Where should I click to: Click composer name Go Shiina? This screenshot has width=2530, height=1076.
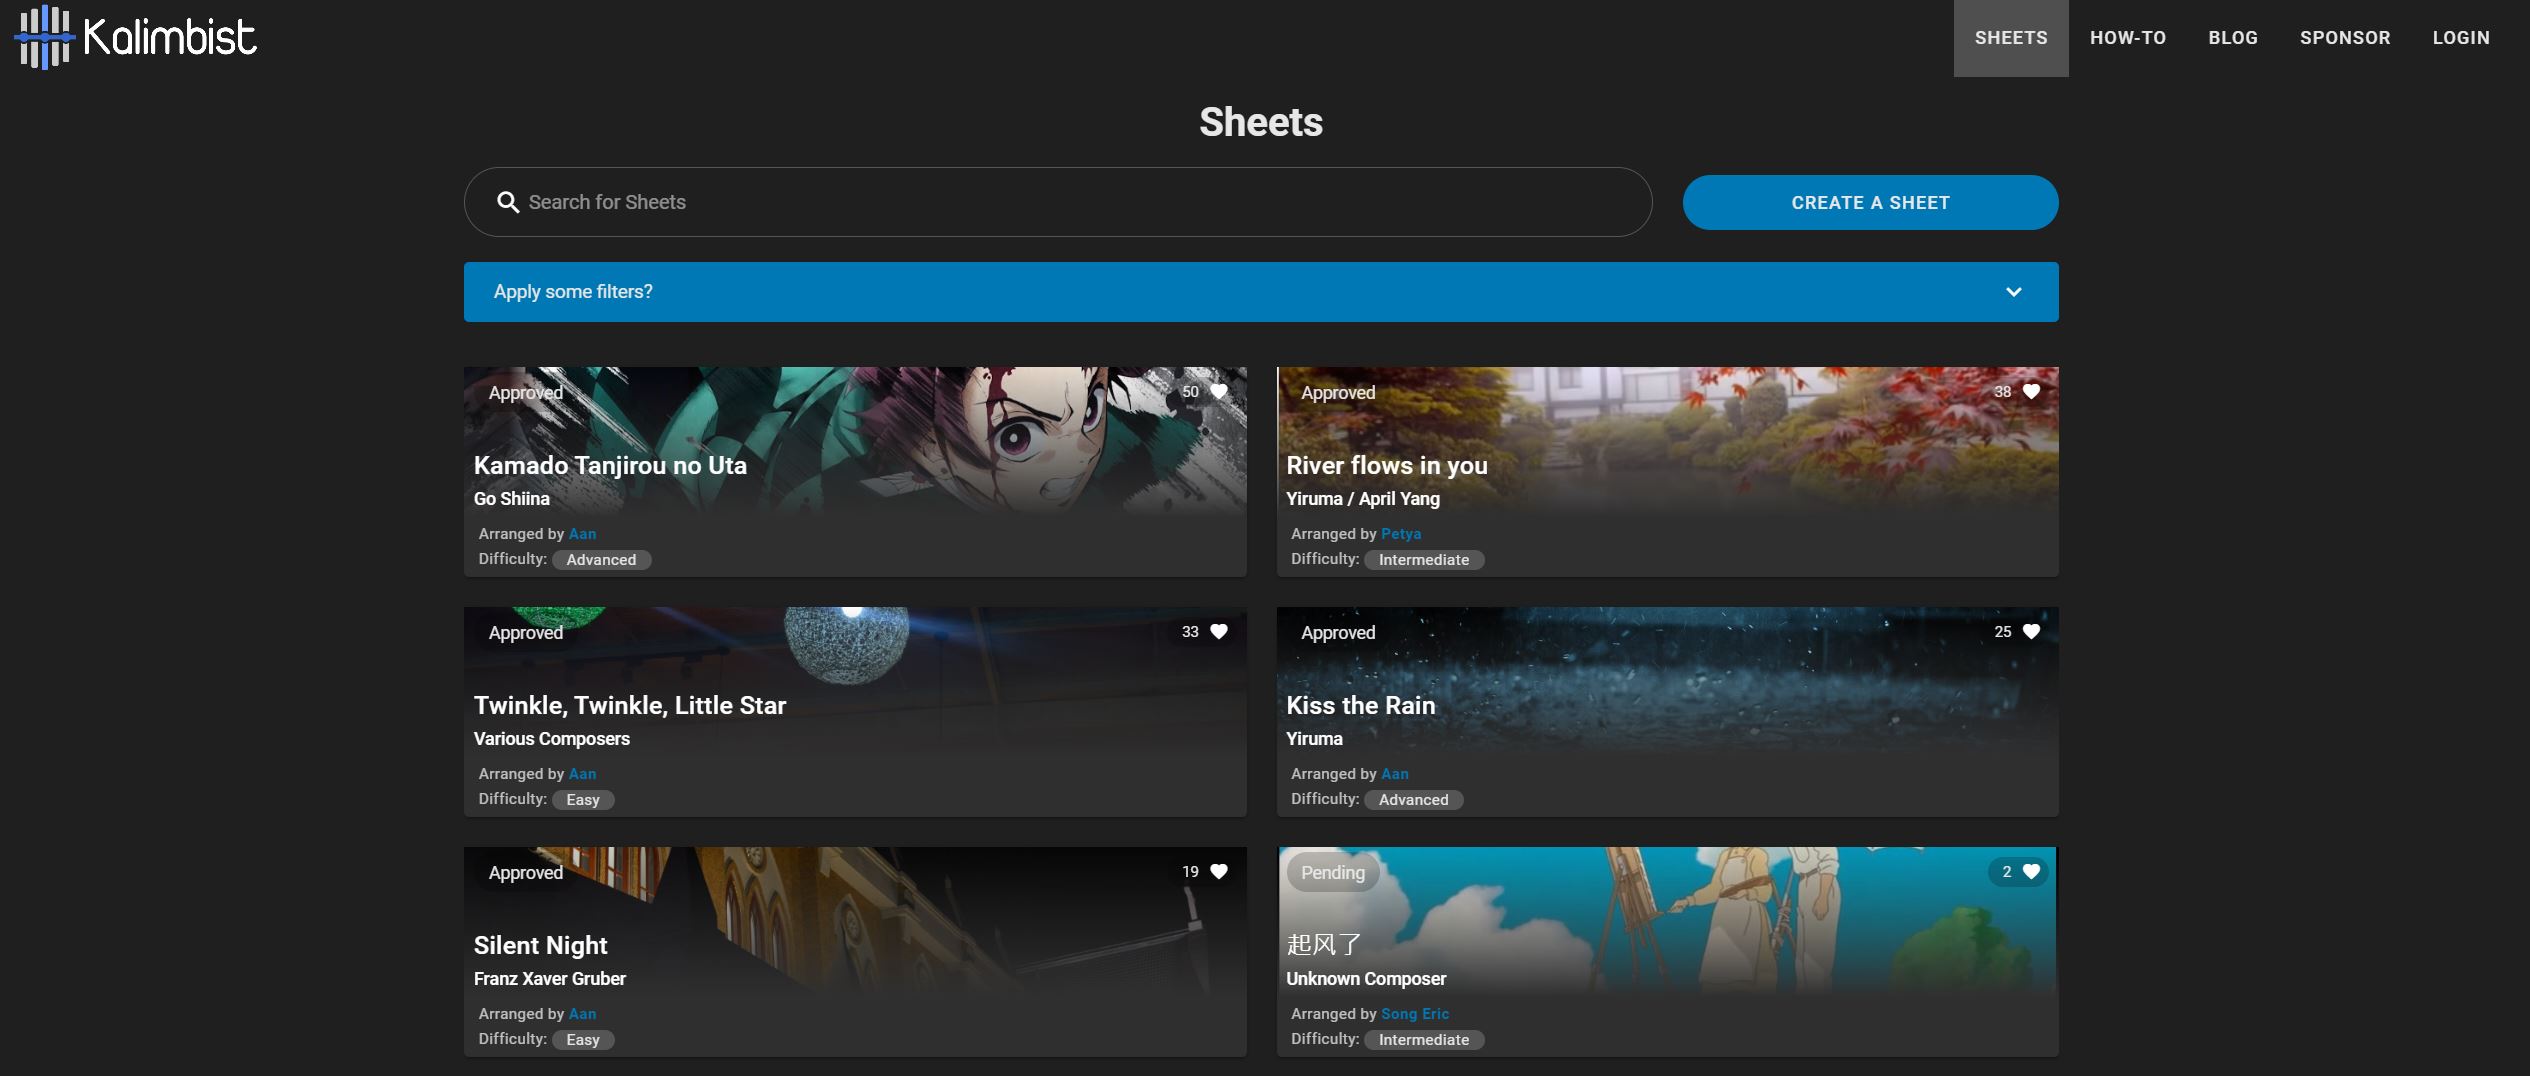512,499
